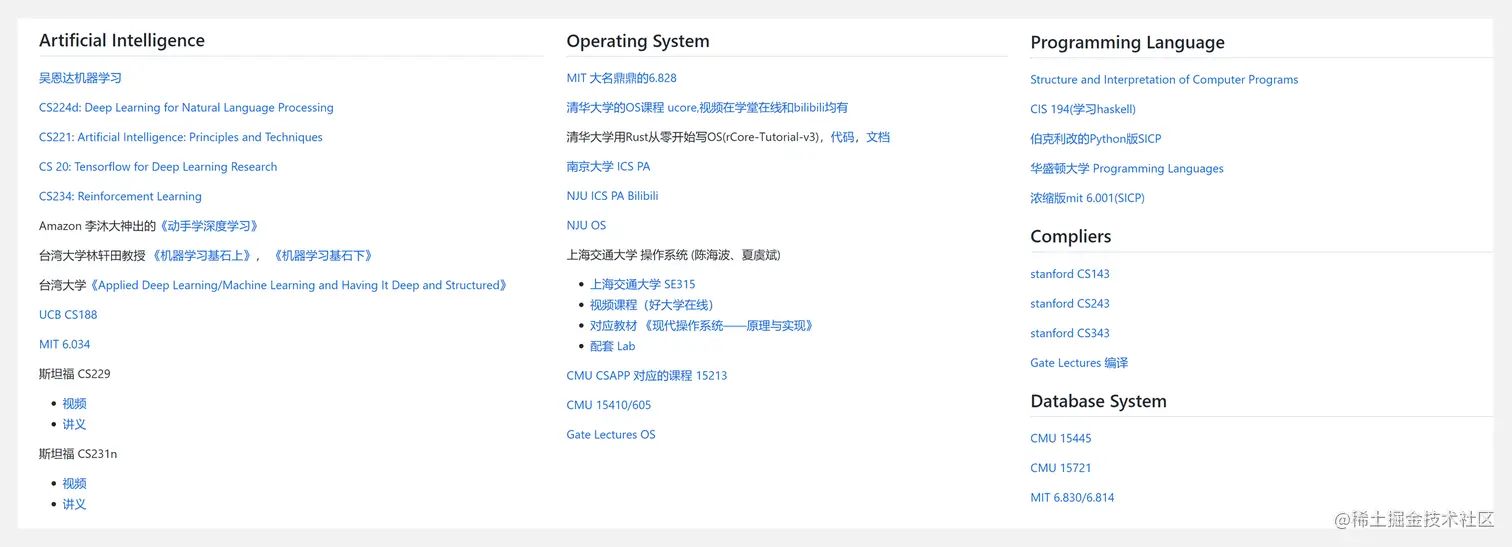The width and height of the screenshot is (1512, 547).
Task: Open 浓缩版mit 6.001(SICP) link
Action: tap(1088, 198)
